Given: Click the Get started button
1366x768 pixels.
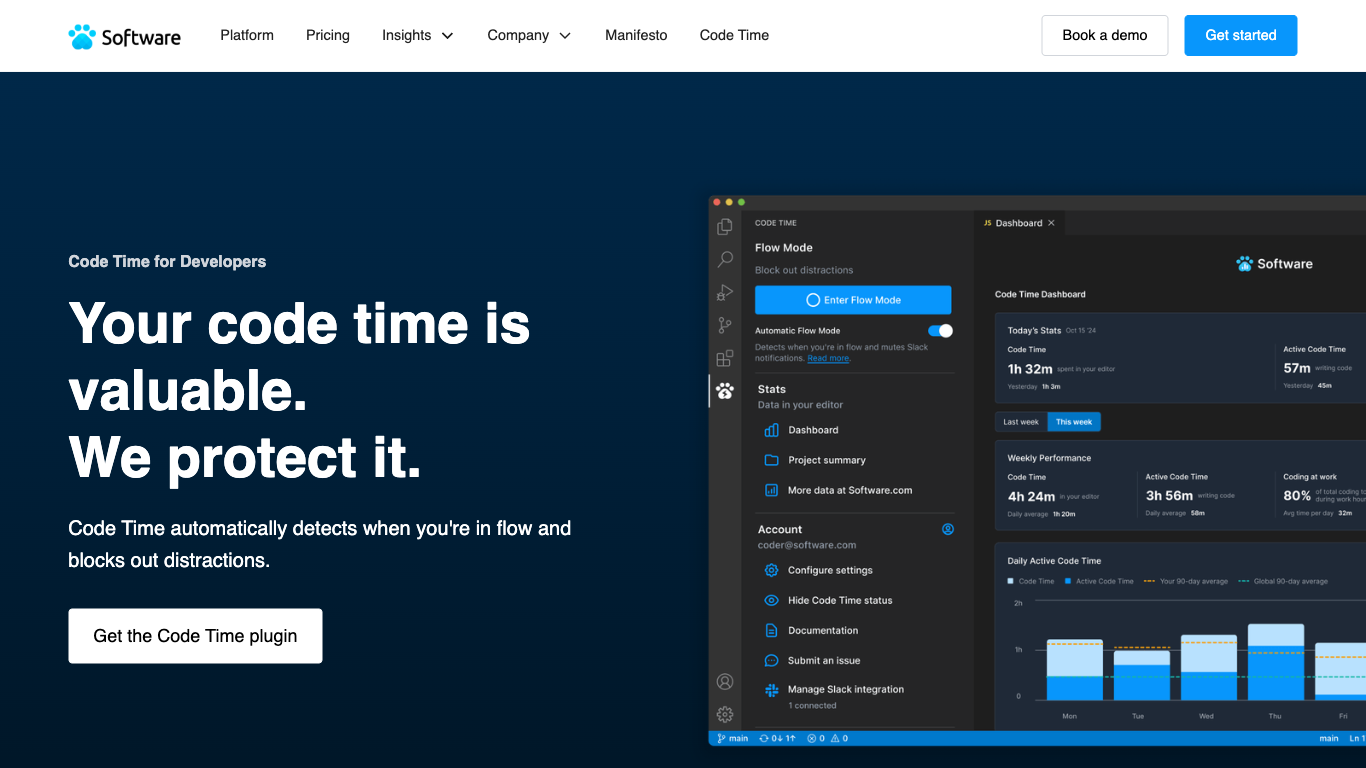Looking at the screenshot, I should tap(1240, 36).
